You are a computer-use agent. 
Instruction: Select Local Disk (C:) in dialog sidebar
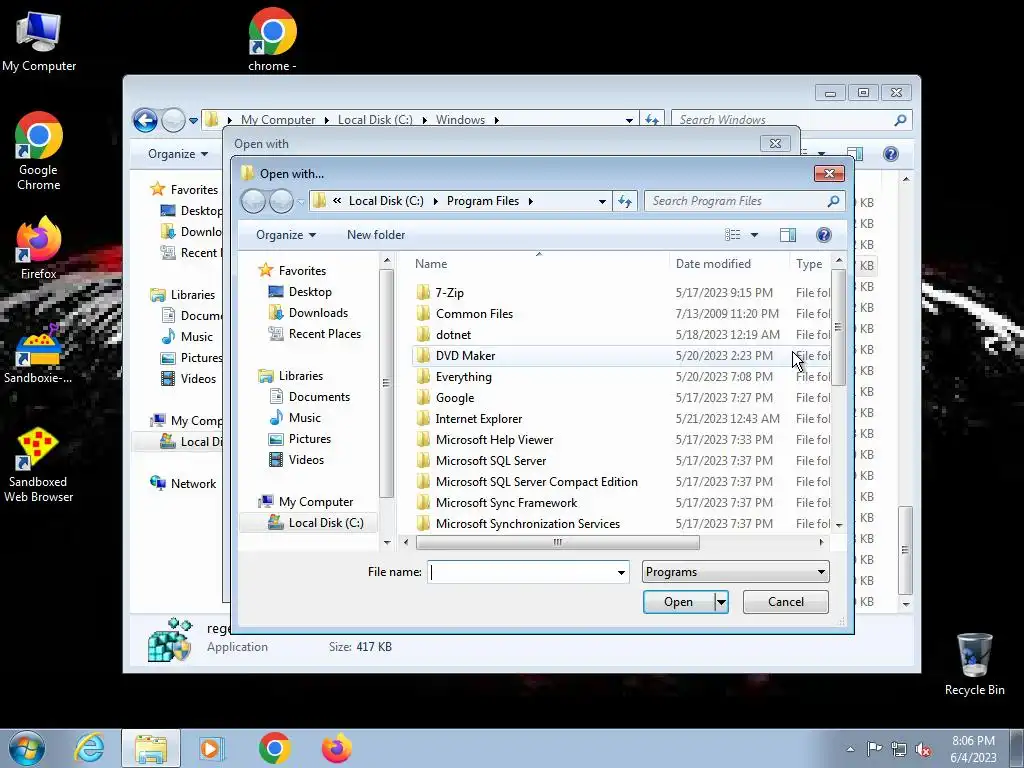pyautogui.click(x=326, y=522)
